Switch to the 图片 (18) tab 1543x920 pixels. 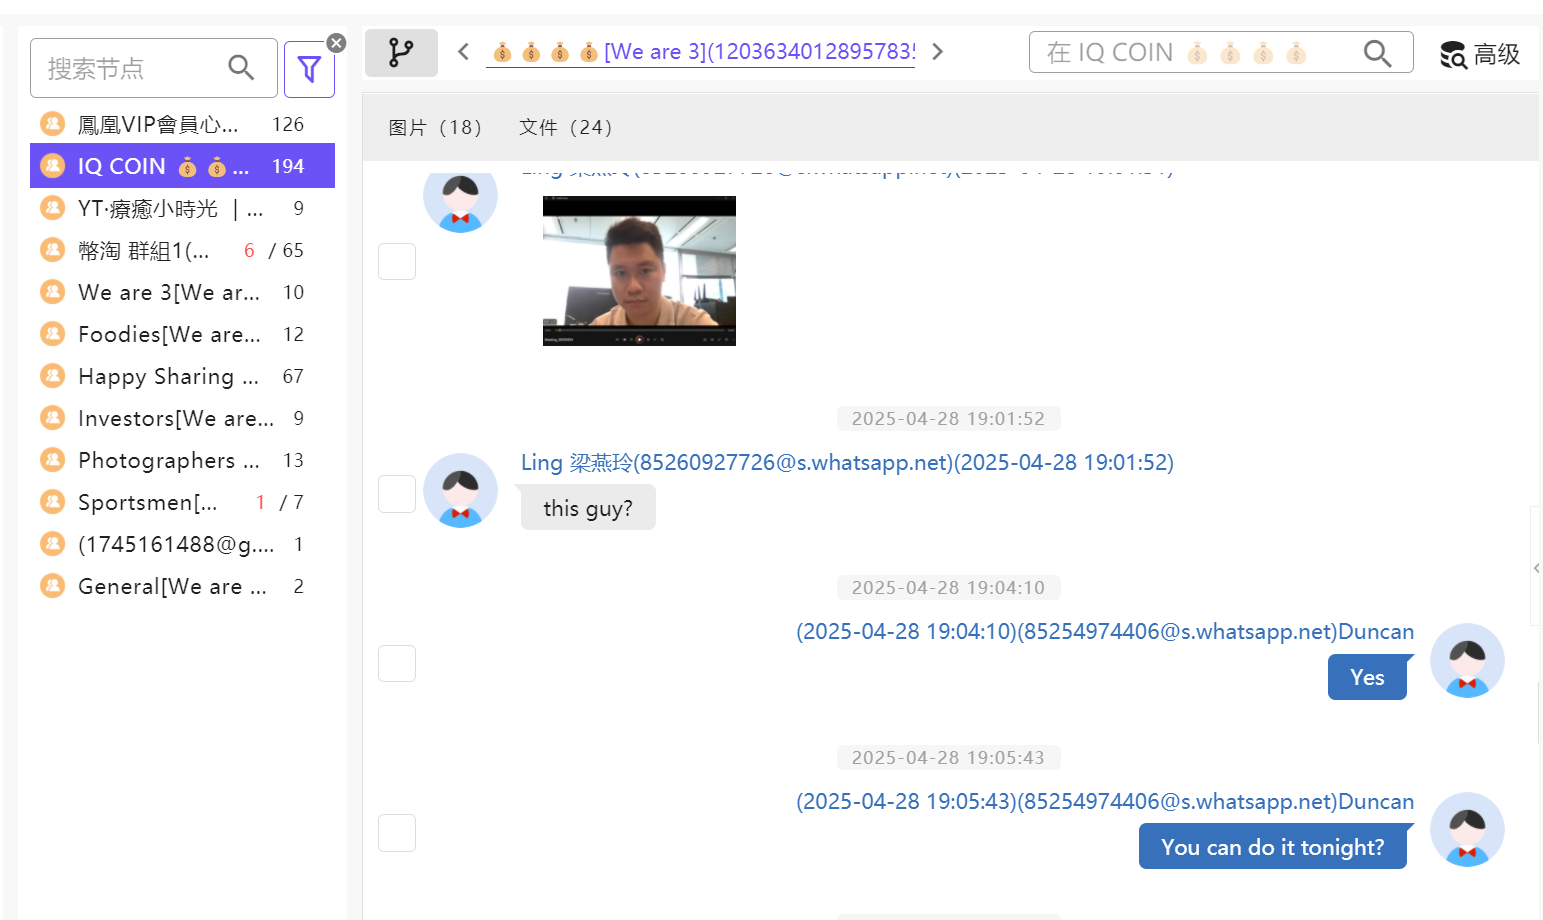[x=435, y=128]
